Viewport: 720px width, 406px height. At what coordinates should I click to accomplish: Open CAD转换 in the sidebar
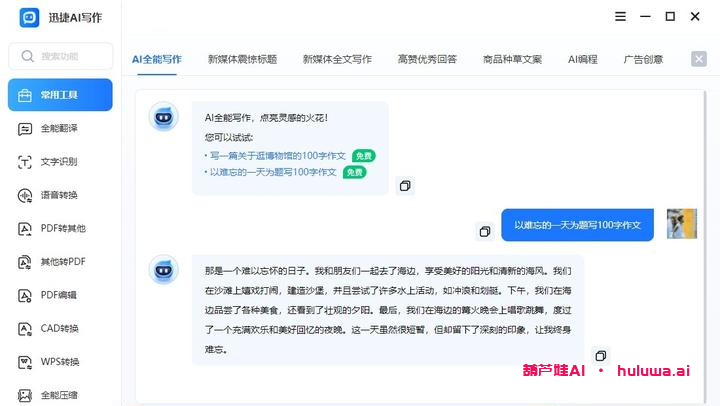pyautogui.click(x=60, y=328)
